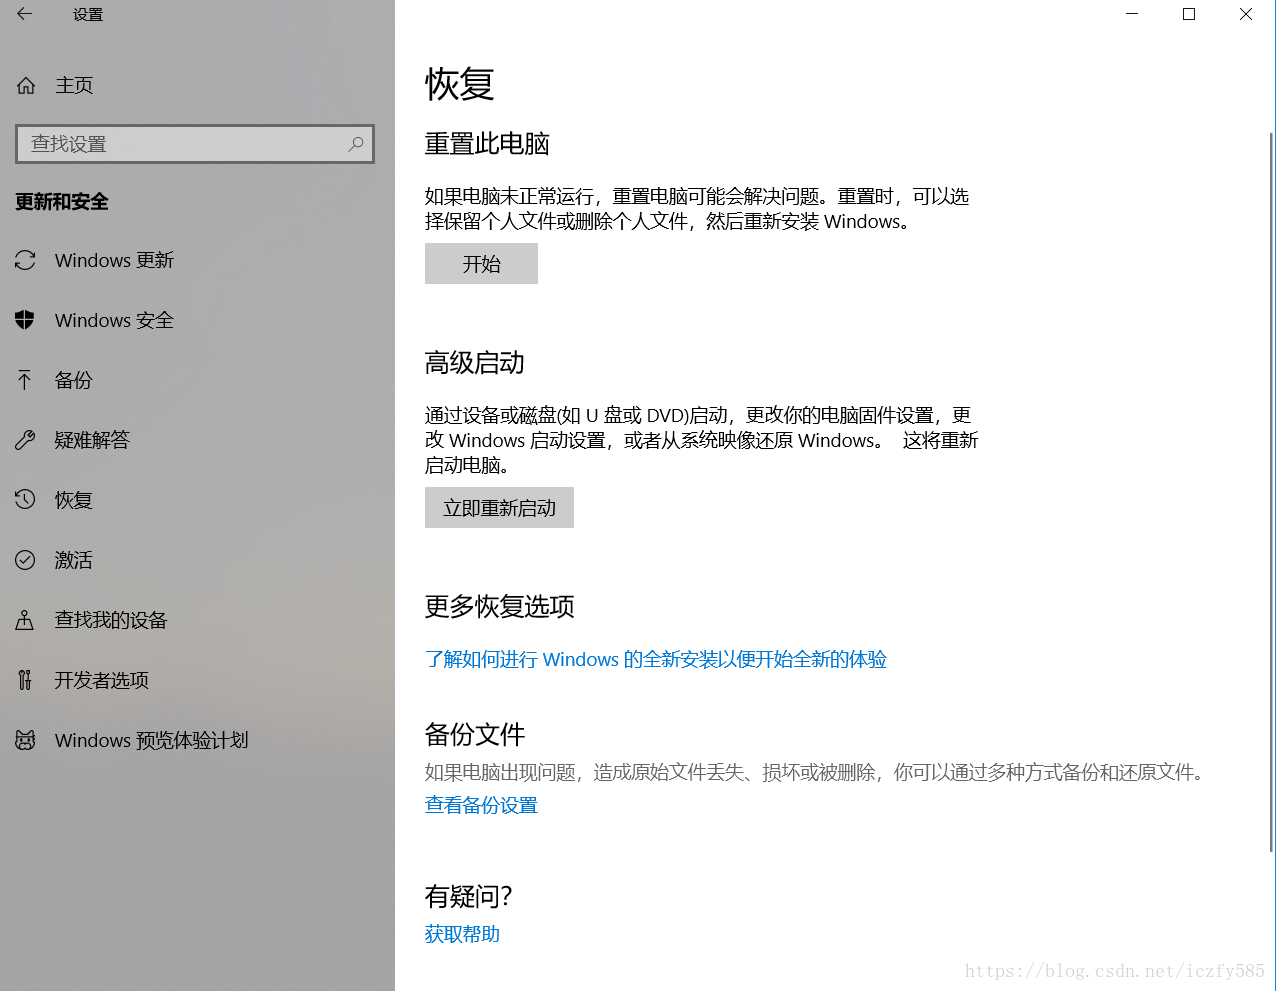
Task: Click the vertical scrollbar on the right
Action: [x=1271, y=490]
